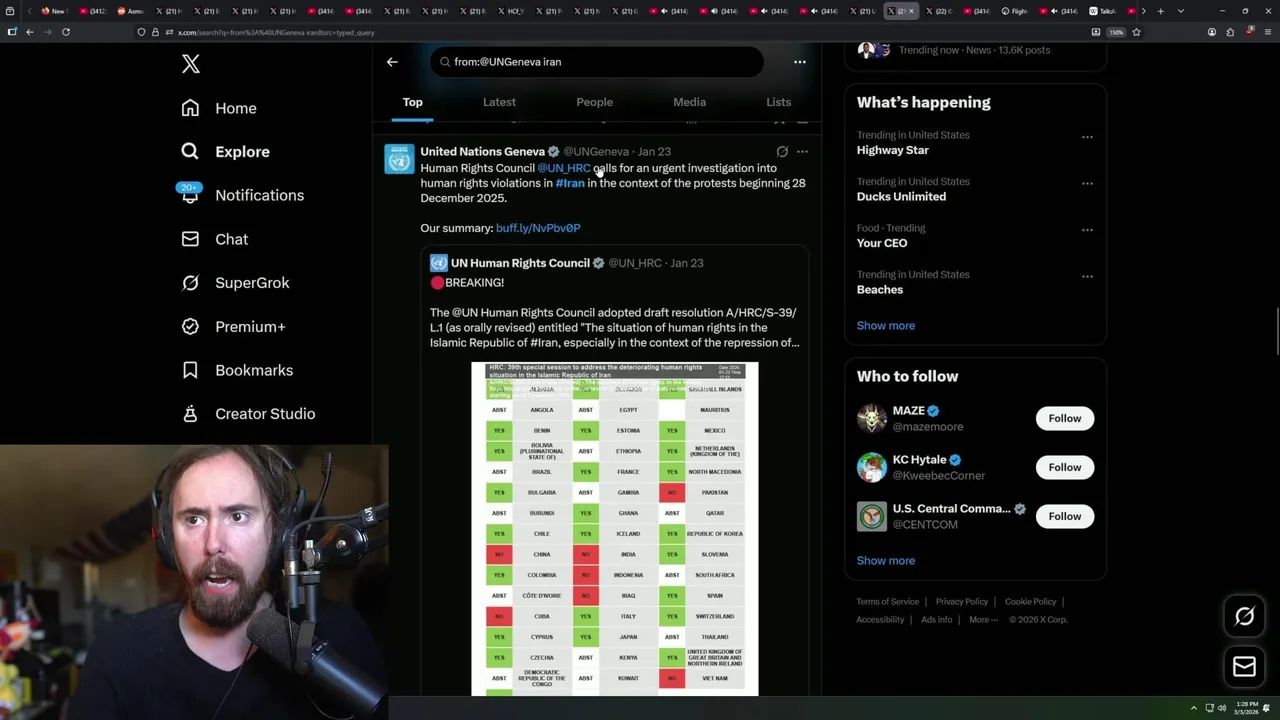Image resolution: width=1280 pixels, height=720 pixels.
Task: Click the Bookmarks ribbon icon
Action: (190, 370)
